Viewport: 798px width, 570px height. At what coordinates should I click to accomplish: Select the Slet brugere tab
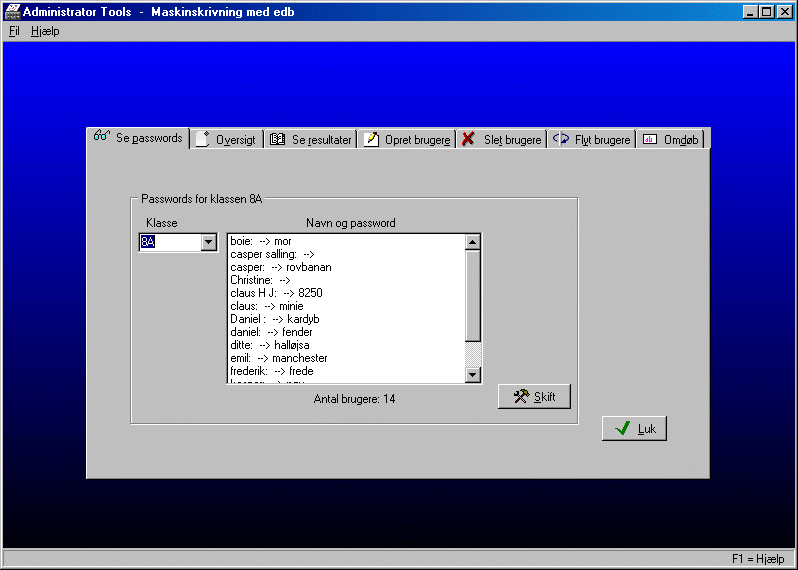pyautogui.click(x=501, y=139)
